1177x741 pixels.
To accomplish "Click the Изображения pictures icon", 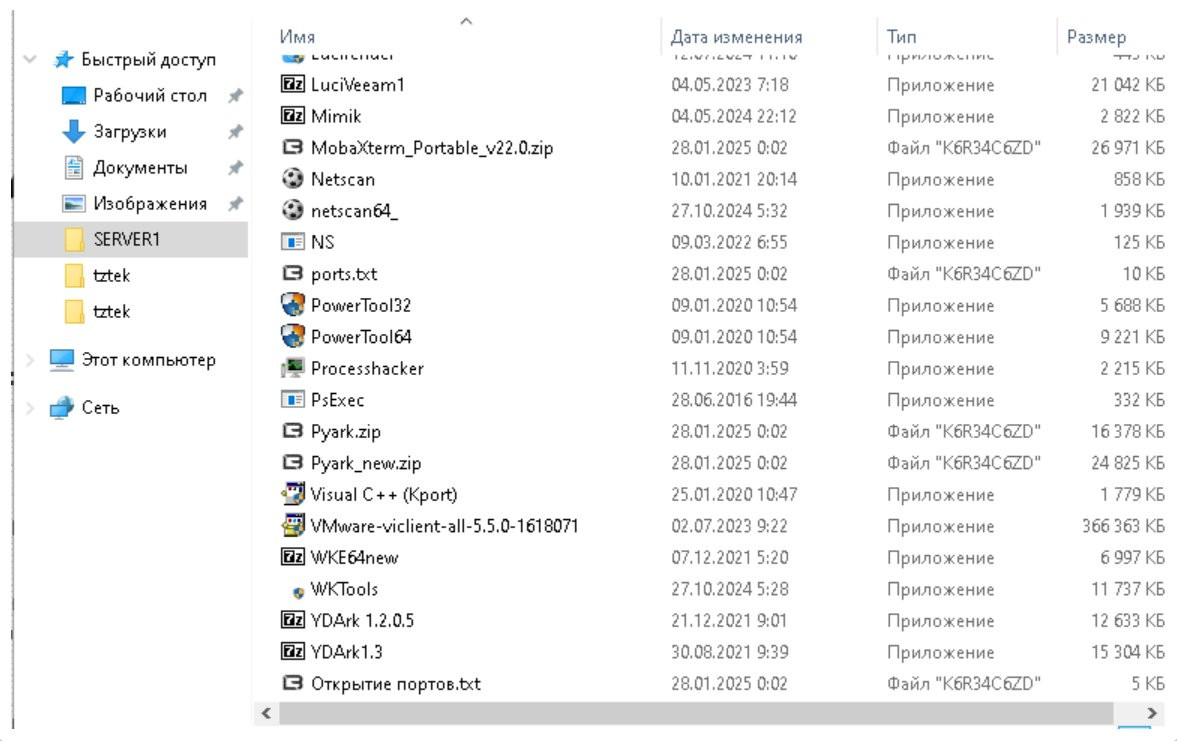I will [74, 203].
